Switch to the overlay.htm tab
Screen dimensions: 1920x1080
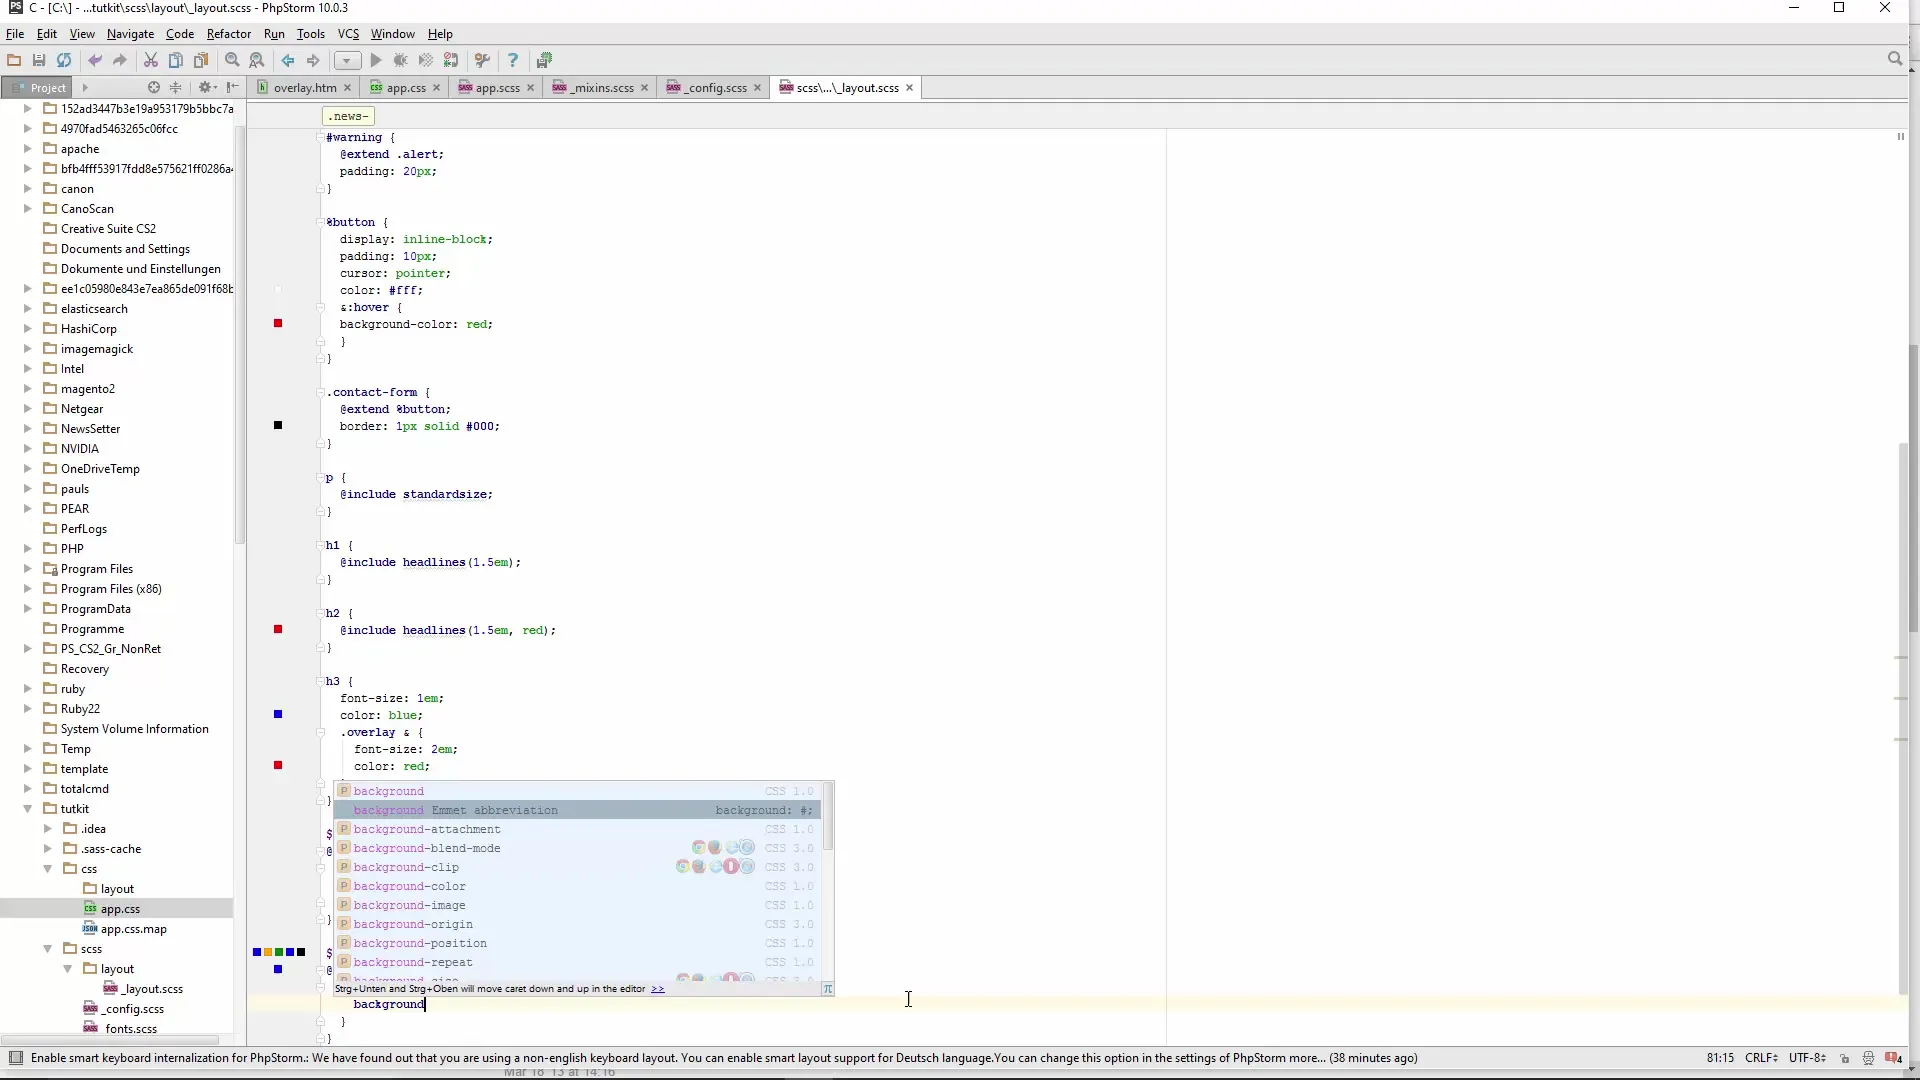pos(304,88)
